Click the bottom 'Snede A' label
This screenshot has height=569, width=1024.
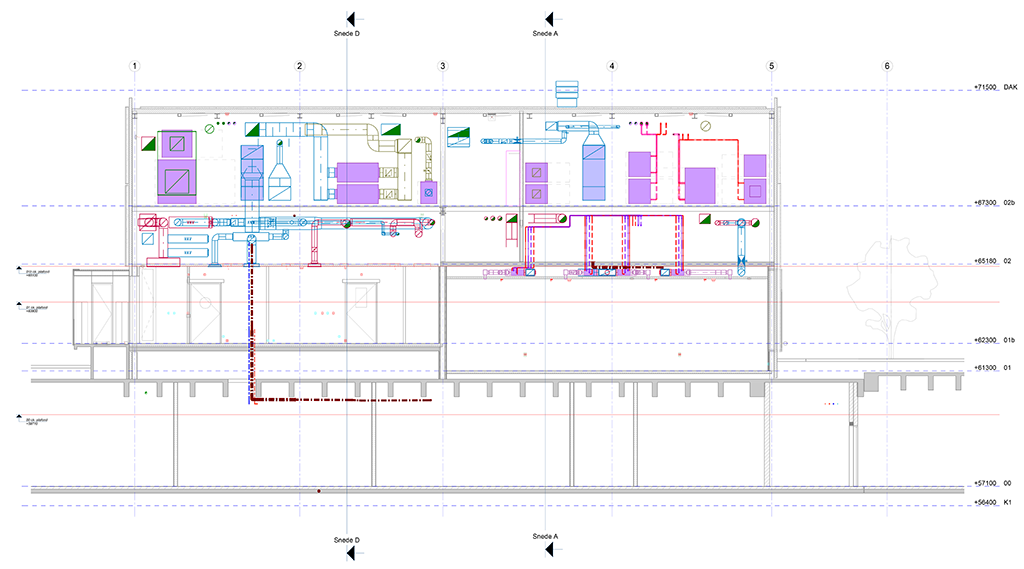[x=545, y=536]
